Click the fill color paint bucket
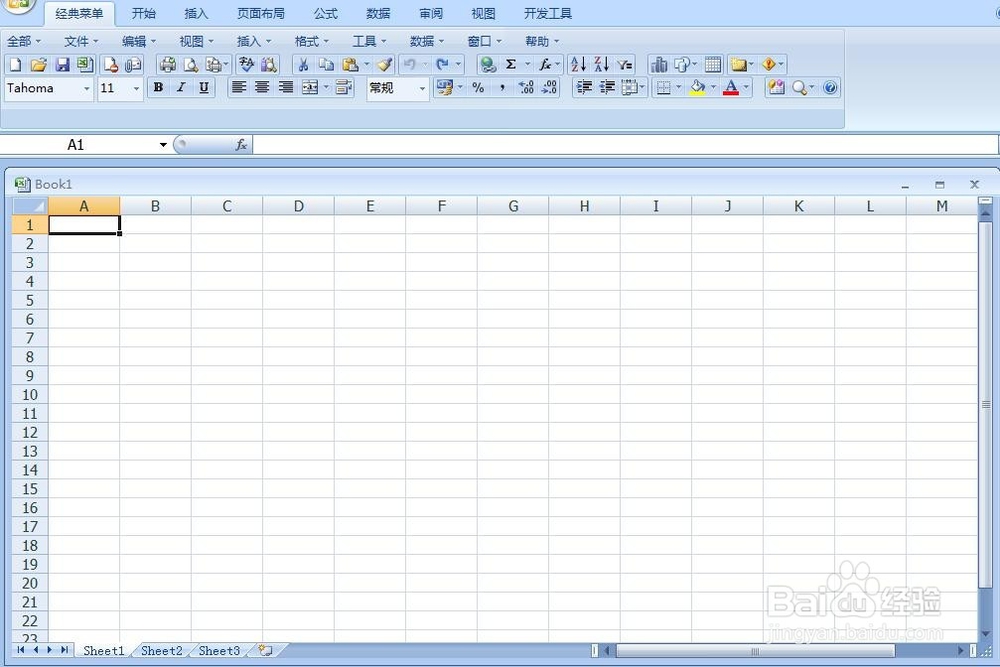 697,88
